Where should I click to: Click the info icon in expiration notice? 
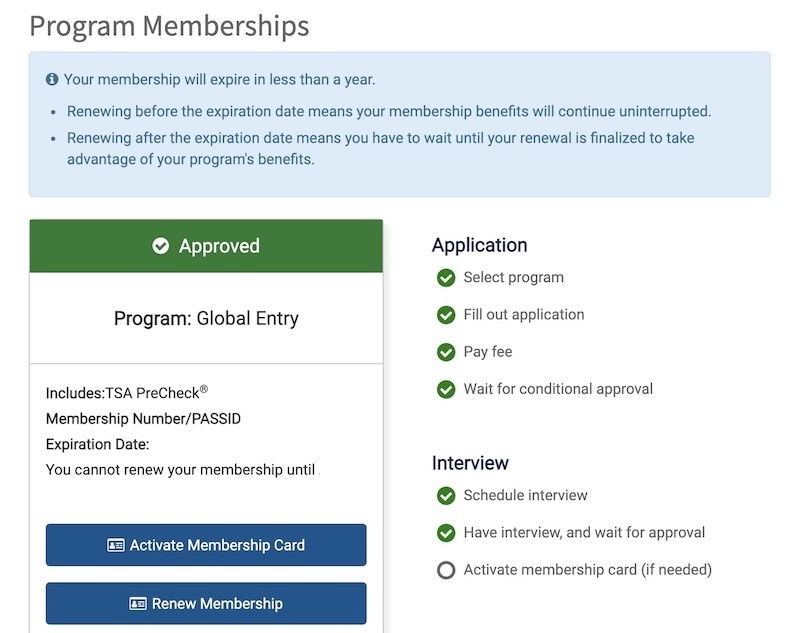point(52,79)
